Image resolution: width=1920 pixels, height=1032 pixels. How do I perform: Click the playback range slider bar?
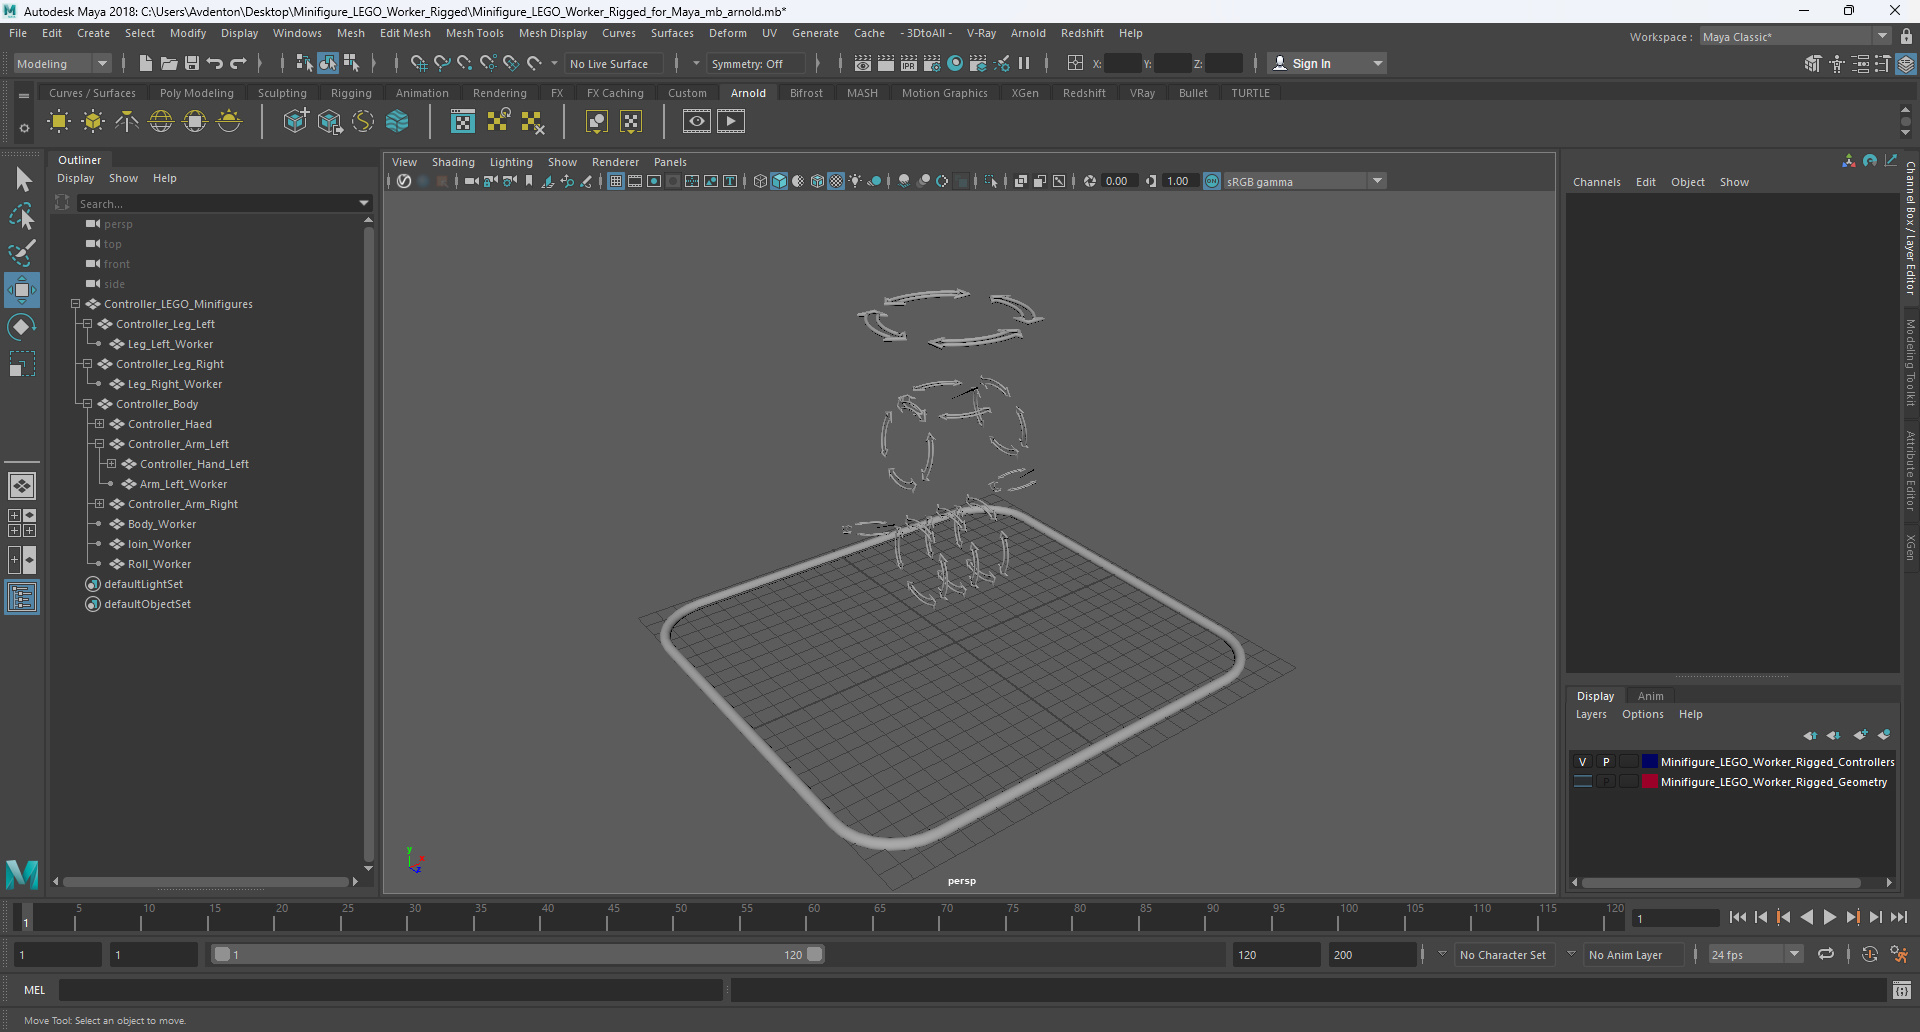click(x=518, y=954)
